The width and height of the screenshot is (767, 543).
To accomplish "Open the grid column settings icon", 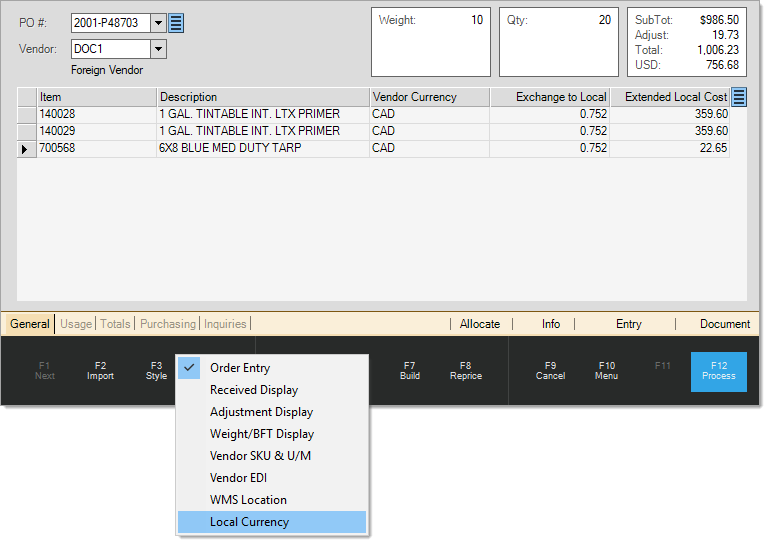I will point(739,97).
